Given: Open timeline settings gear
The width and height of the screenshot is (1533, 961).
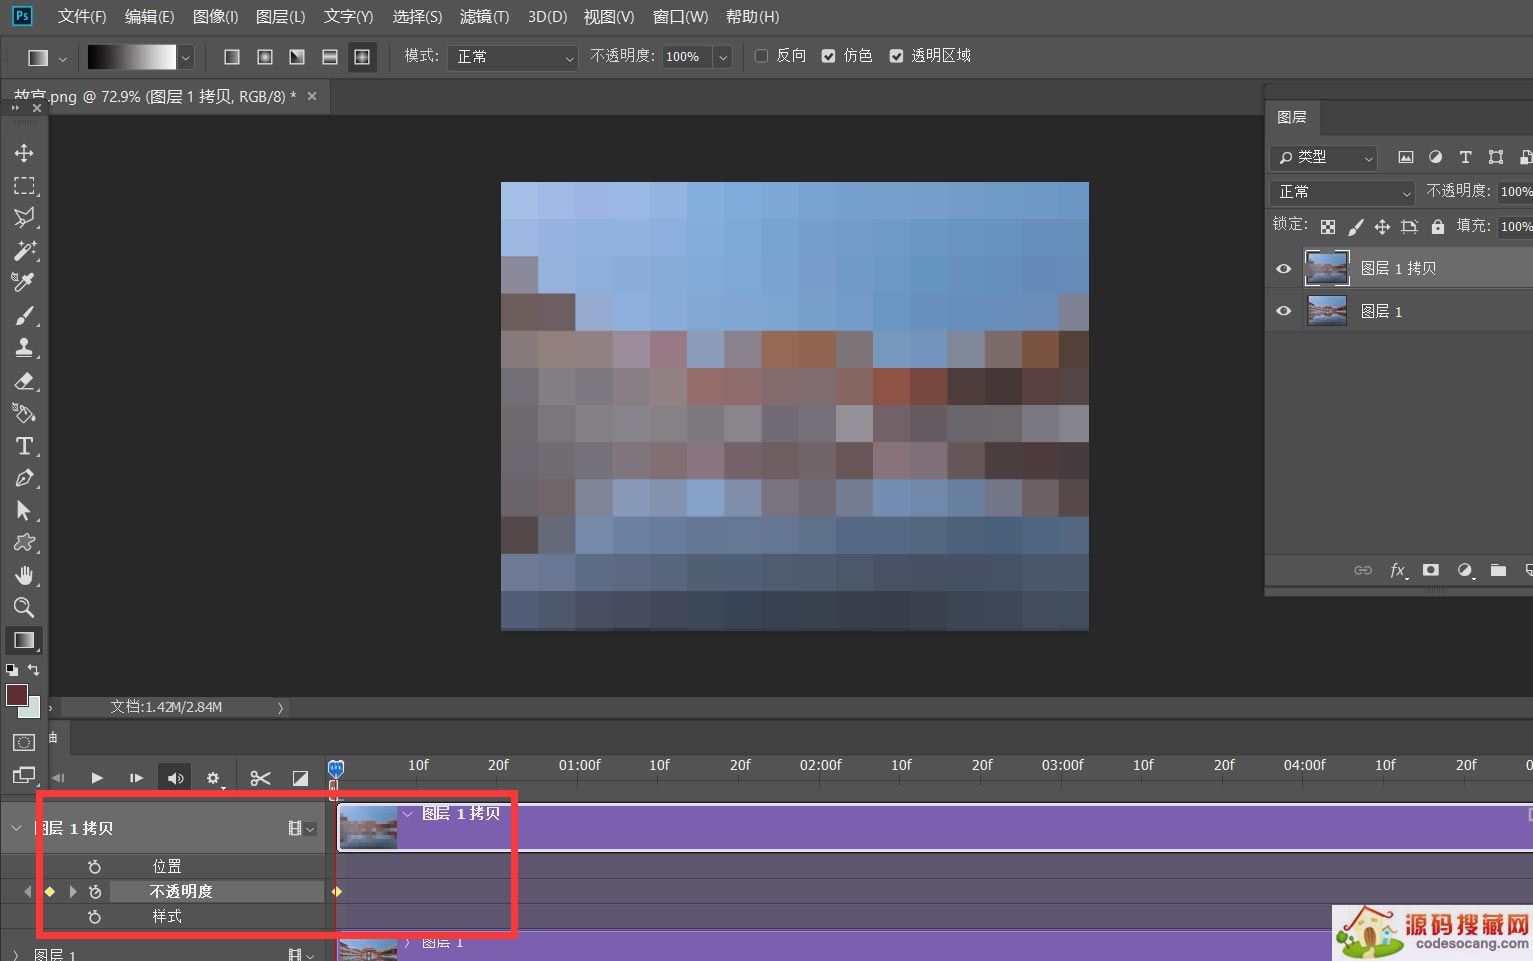Looking at the screenshot, I should click(213, 778).
